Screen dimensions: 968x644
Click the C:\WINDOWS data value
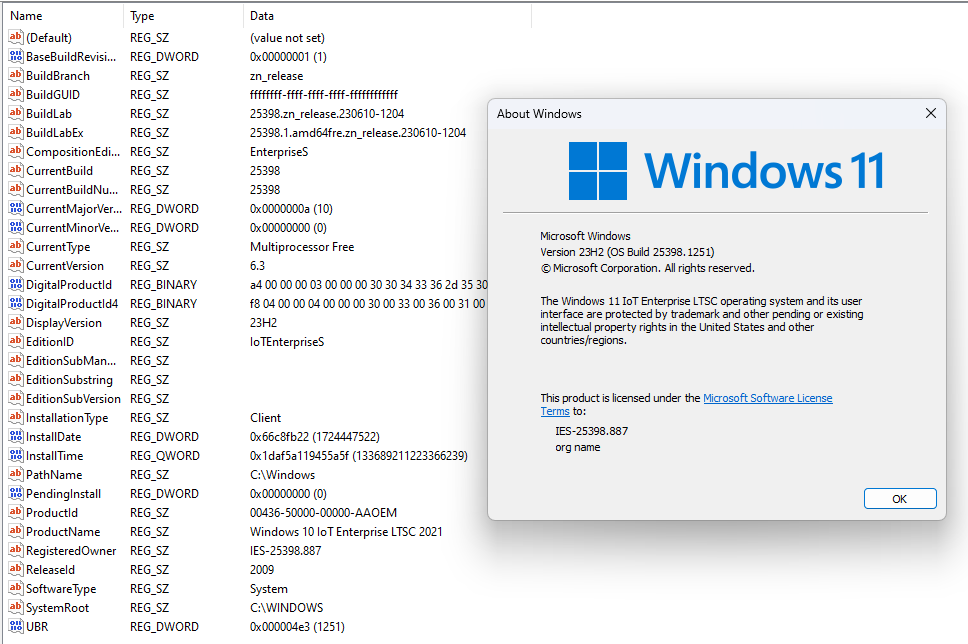tap(286, 608)
